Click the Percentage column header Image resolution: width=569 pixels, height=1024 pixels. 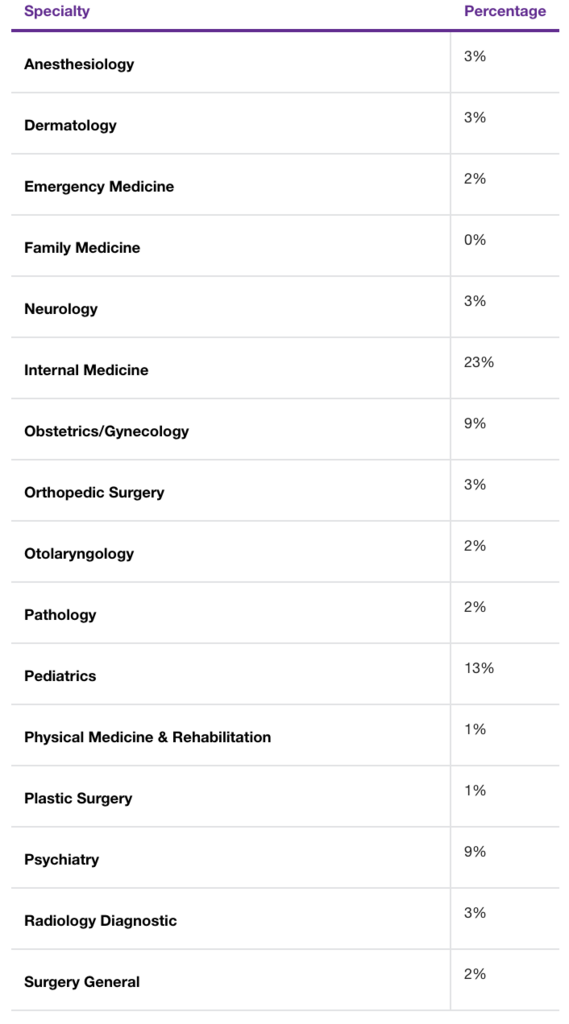pyautogui.click(x=505, y=11)
